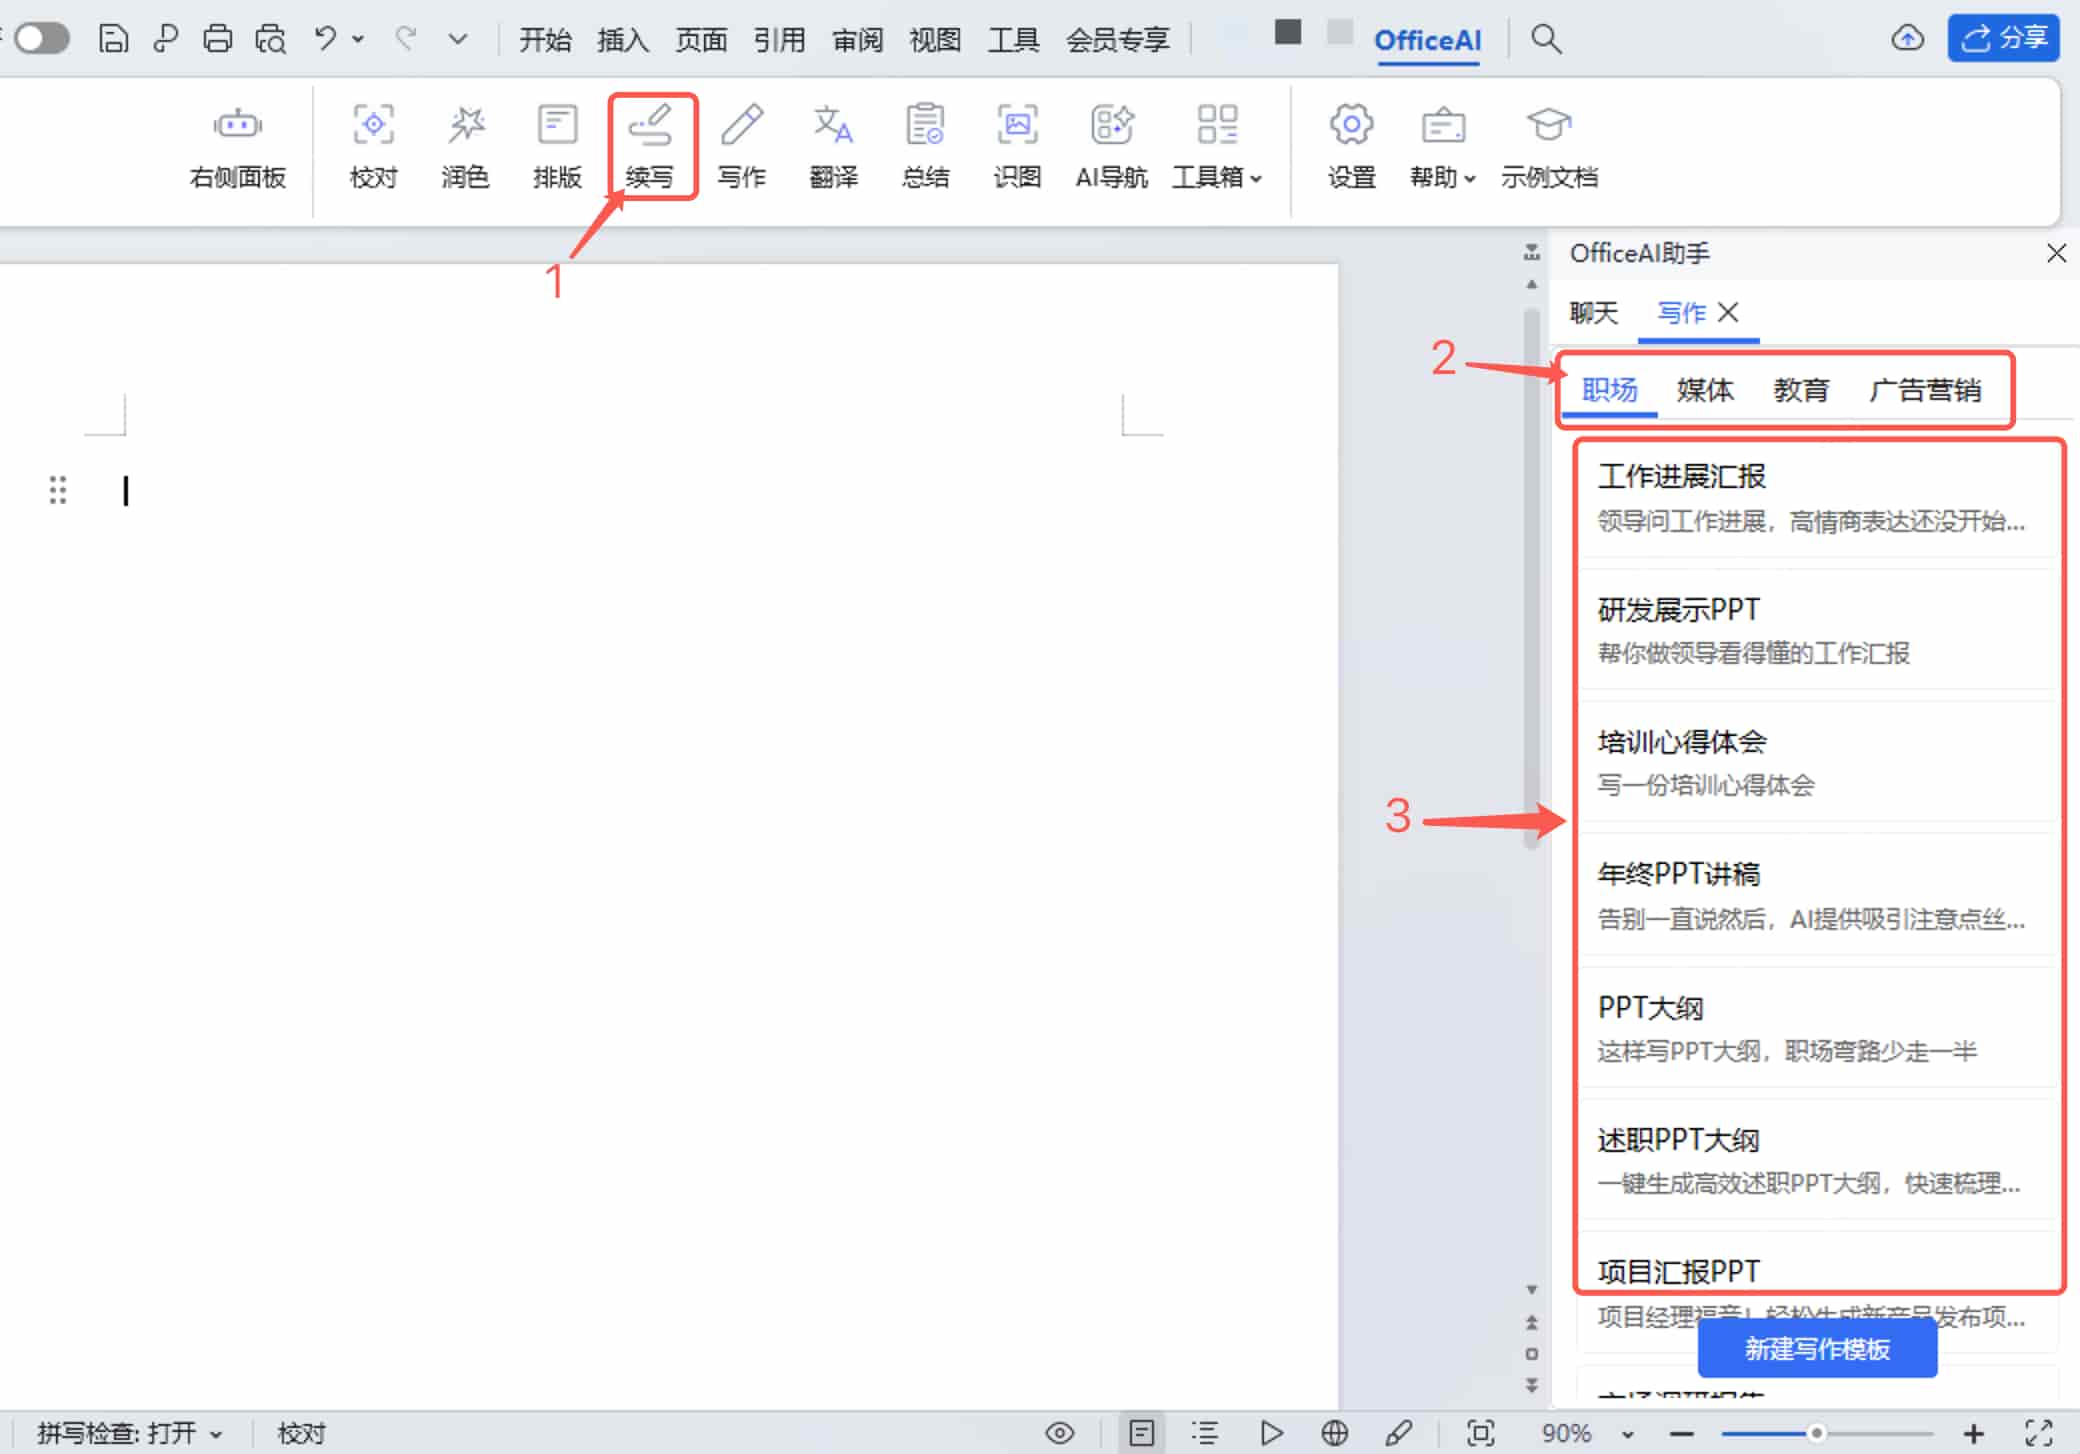2080x1454 pixels.
Task: Adjust the zoom slider in the status bar
Action: click(1815, 1432)
